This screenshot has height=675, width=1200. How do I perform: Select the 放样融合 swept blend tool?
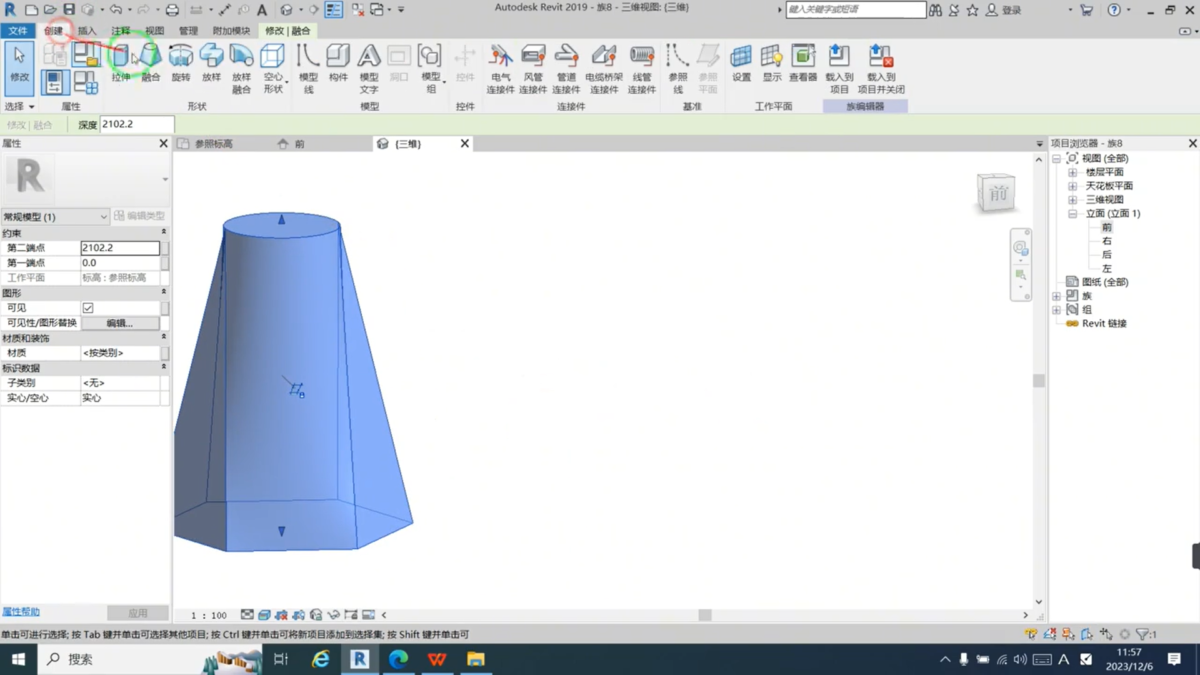click(241, 68)
